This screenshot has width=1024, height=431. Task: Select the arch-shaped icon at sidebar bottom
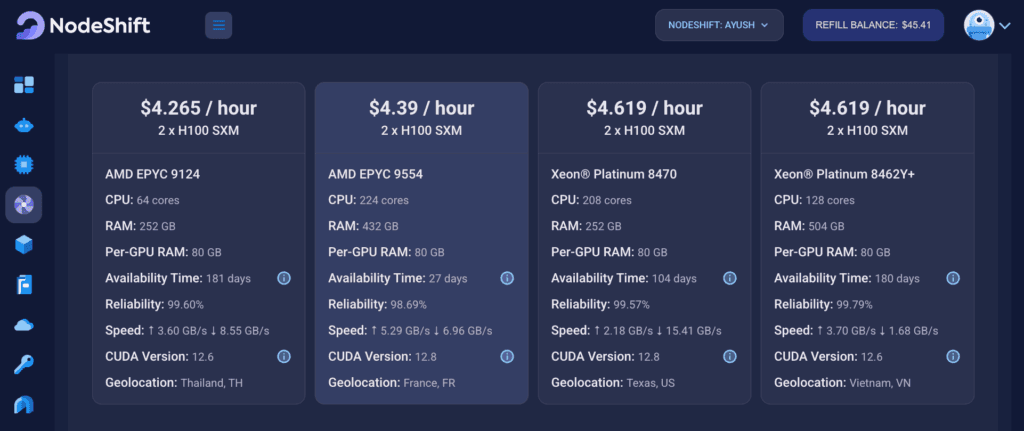point(24,405)
